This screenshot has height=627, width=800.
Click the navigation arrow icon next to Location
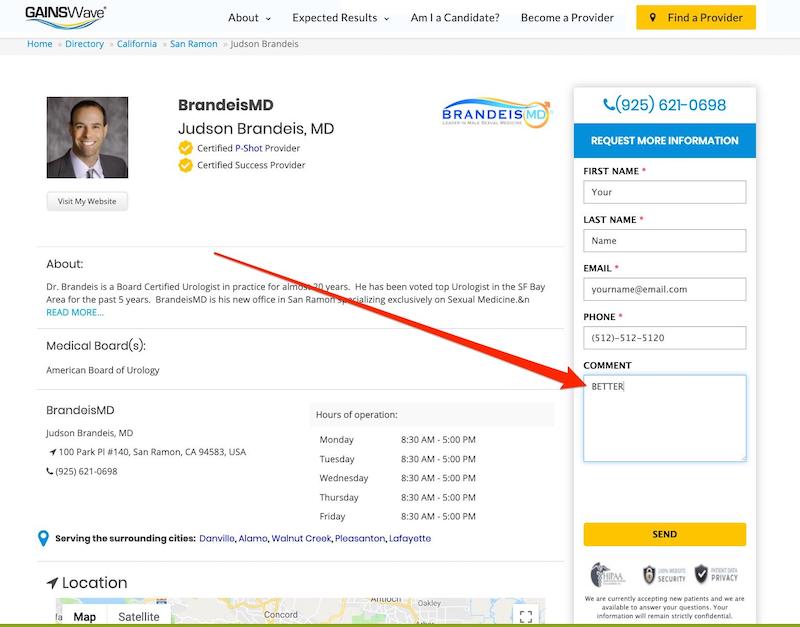[52, 583]
